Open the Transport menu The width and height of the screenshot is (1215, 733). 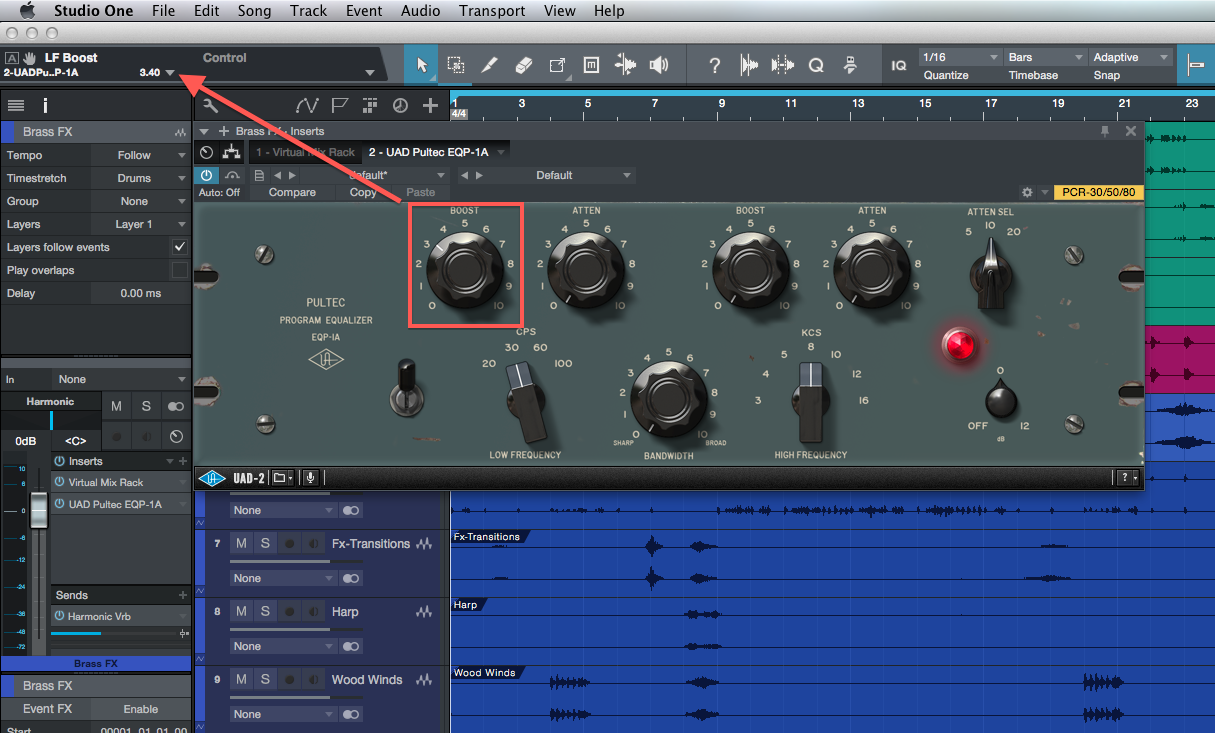pos(492,11)
